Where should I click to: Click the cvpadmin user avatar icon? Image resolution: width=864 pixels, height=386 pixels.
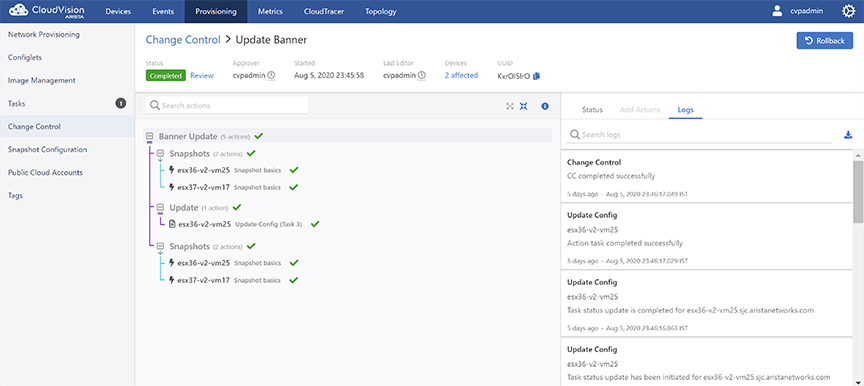[x=777, y=11]
